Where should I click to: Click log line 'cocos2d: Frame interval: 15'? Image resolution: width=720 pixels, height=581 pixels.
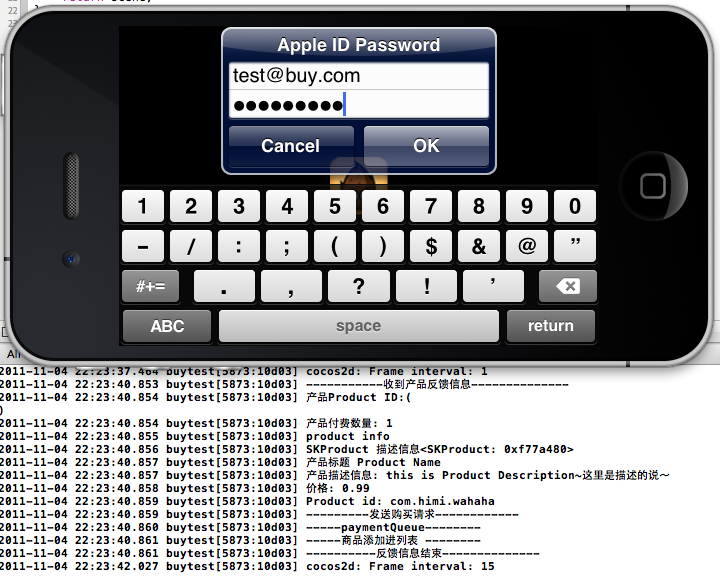[400, 566]
